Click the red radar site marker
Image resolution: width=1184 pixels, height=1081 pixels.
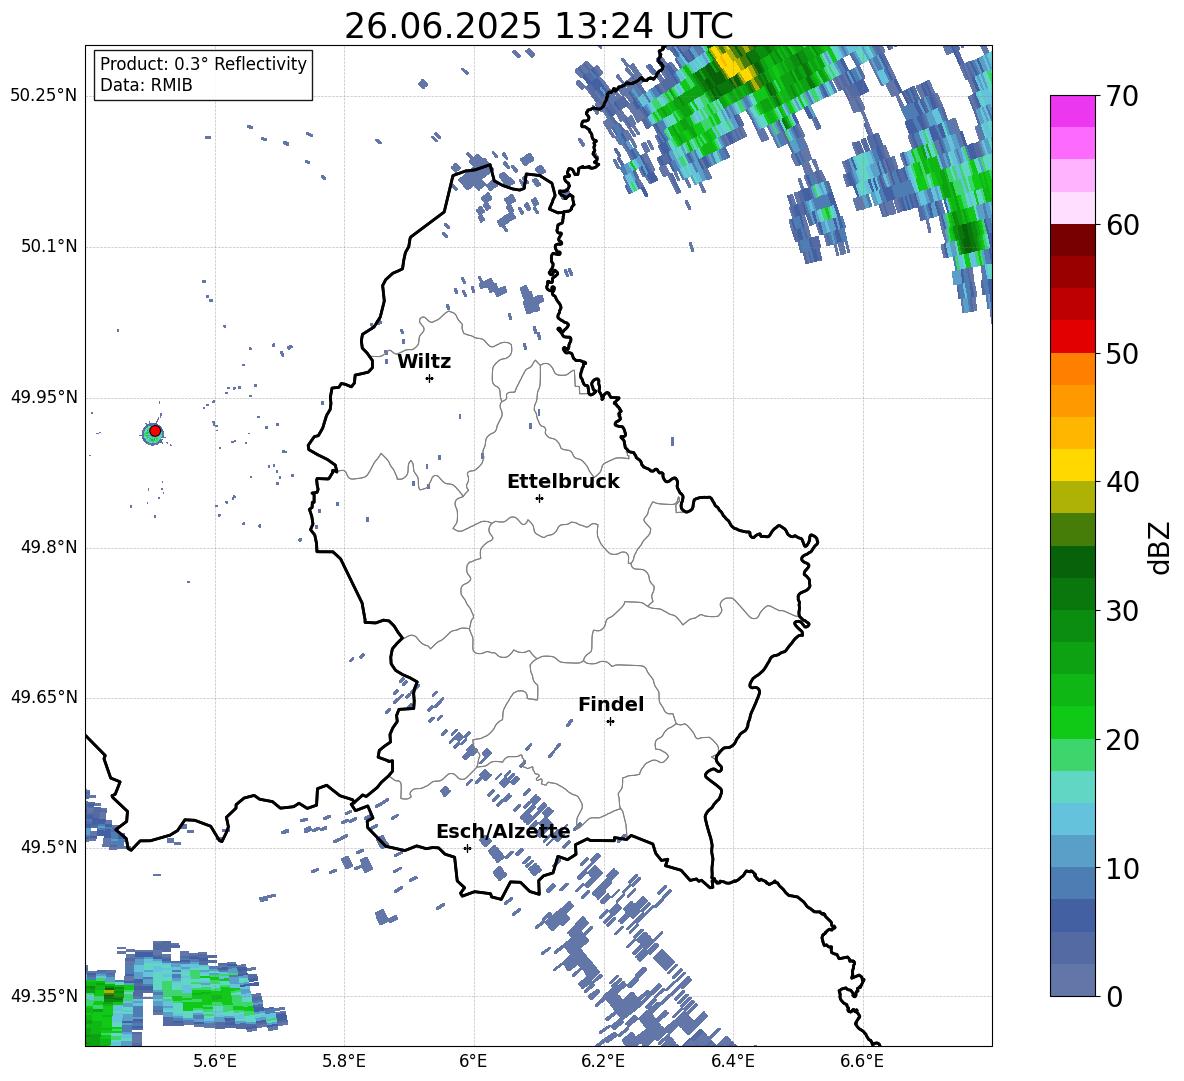[x=155, y=431]
